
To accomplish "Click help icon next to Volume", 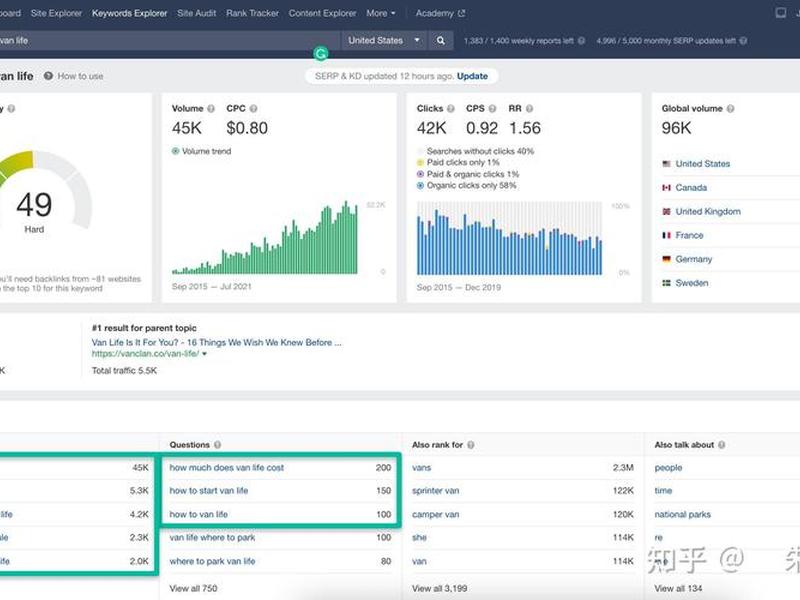I will [211, 109].
